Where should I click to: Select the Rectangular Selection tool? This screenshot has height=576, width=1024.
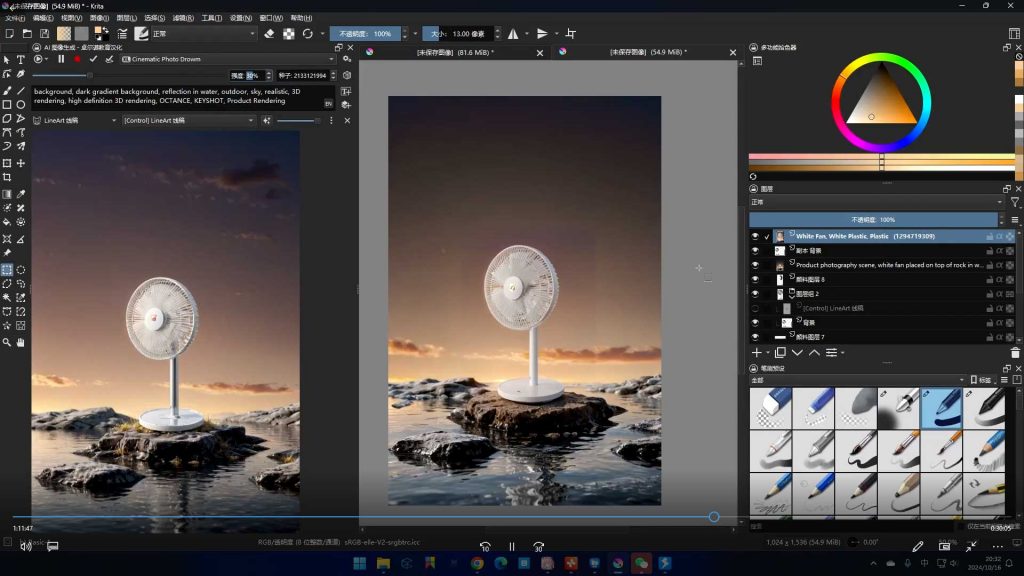7,270
